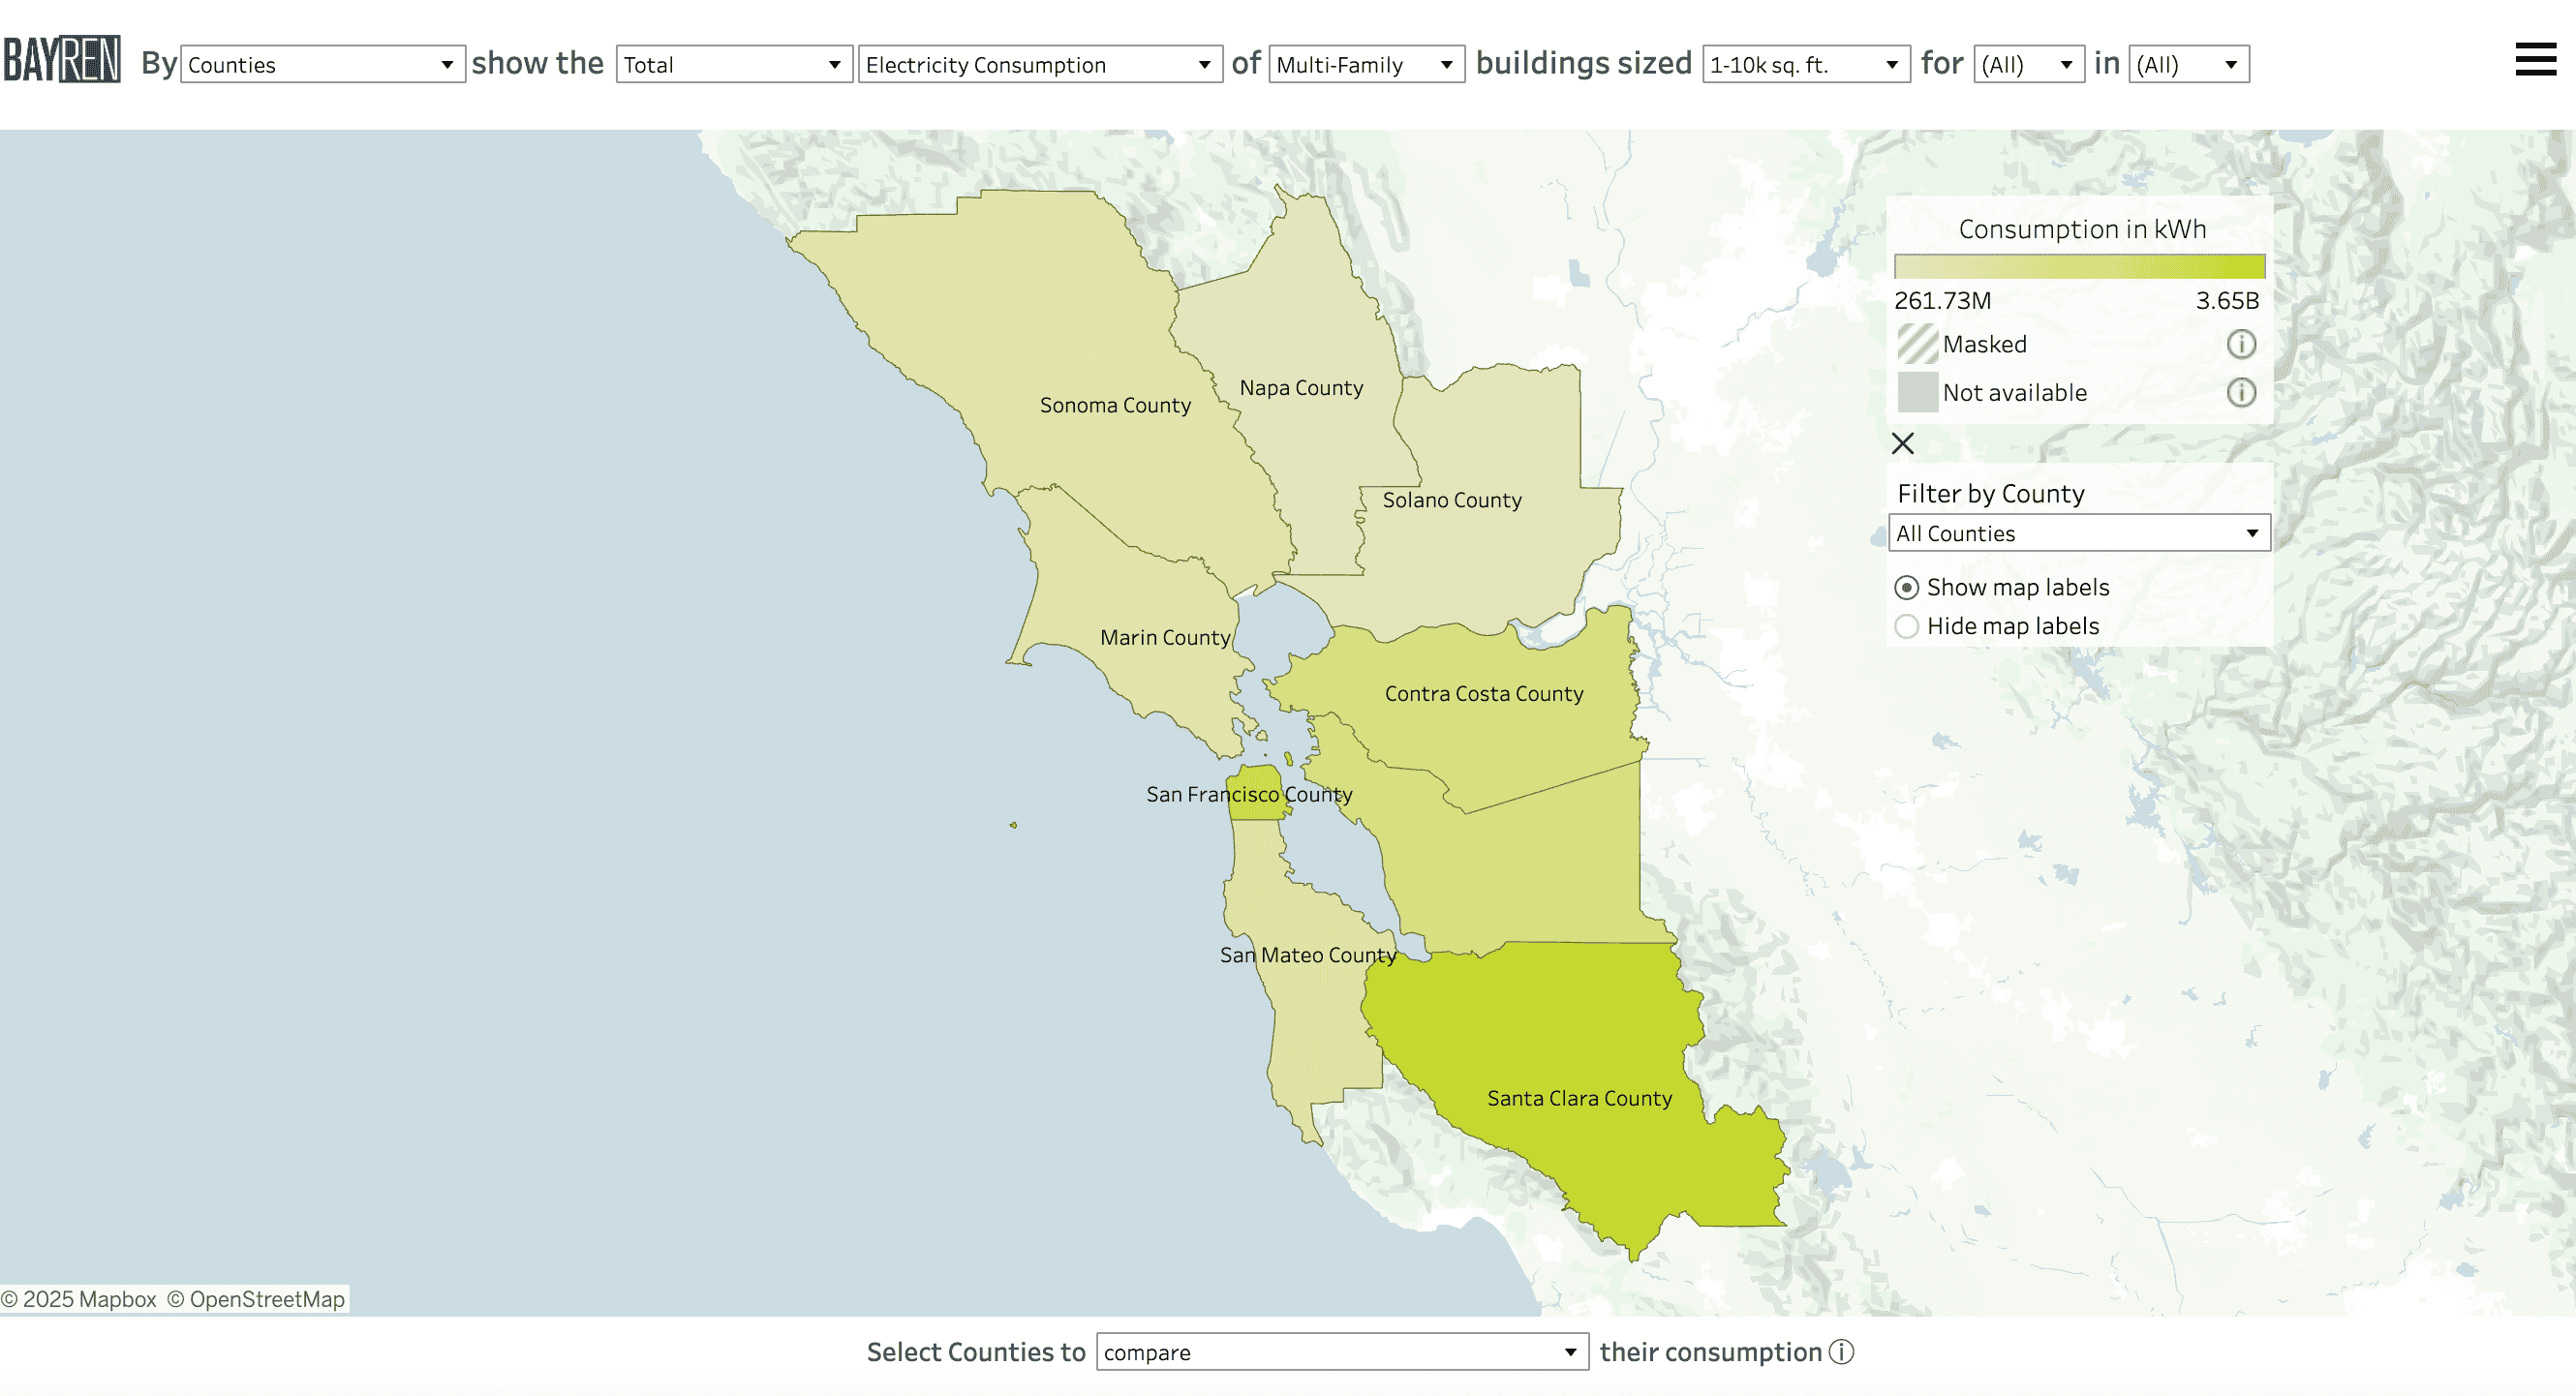Viewport: 2576px width, 1396px height.
Task: Click the Not available info icon
Action: [2241, 392]
